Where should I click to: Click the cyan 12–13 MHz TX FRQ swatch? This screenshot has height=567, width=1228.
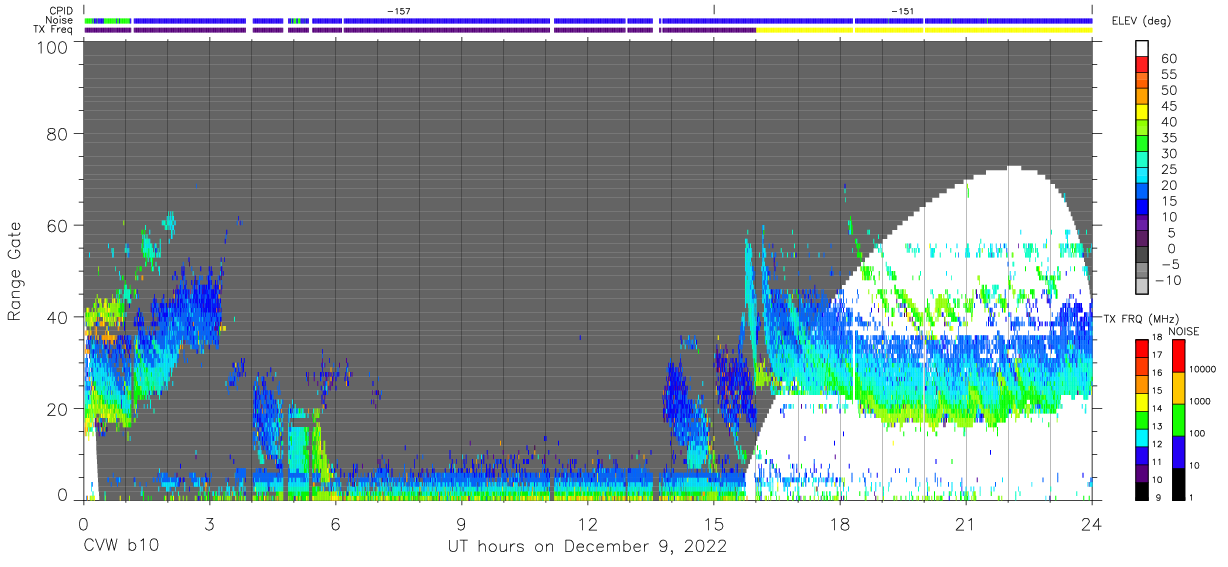pyautogui.click(x=1142, y=438)
